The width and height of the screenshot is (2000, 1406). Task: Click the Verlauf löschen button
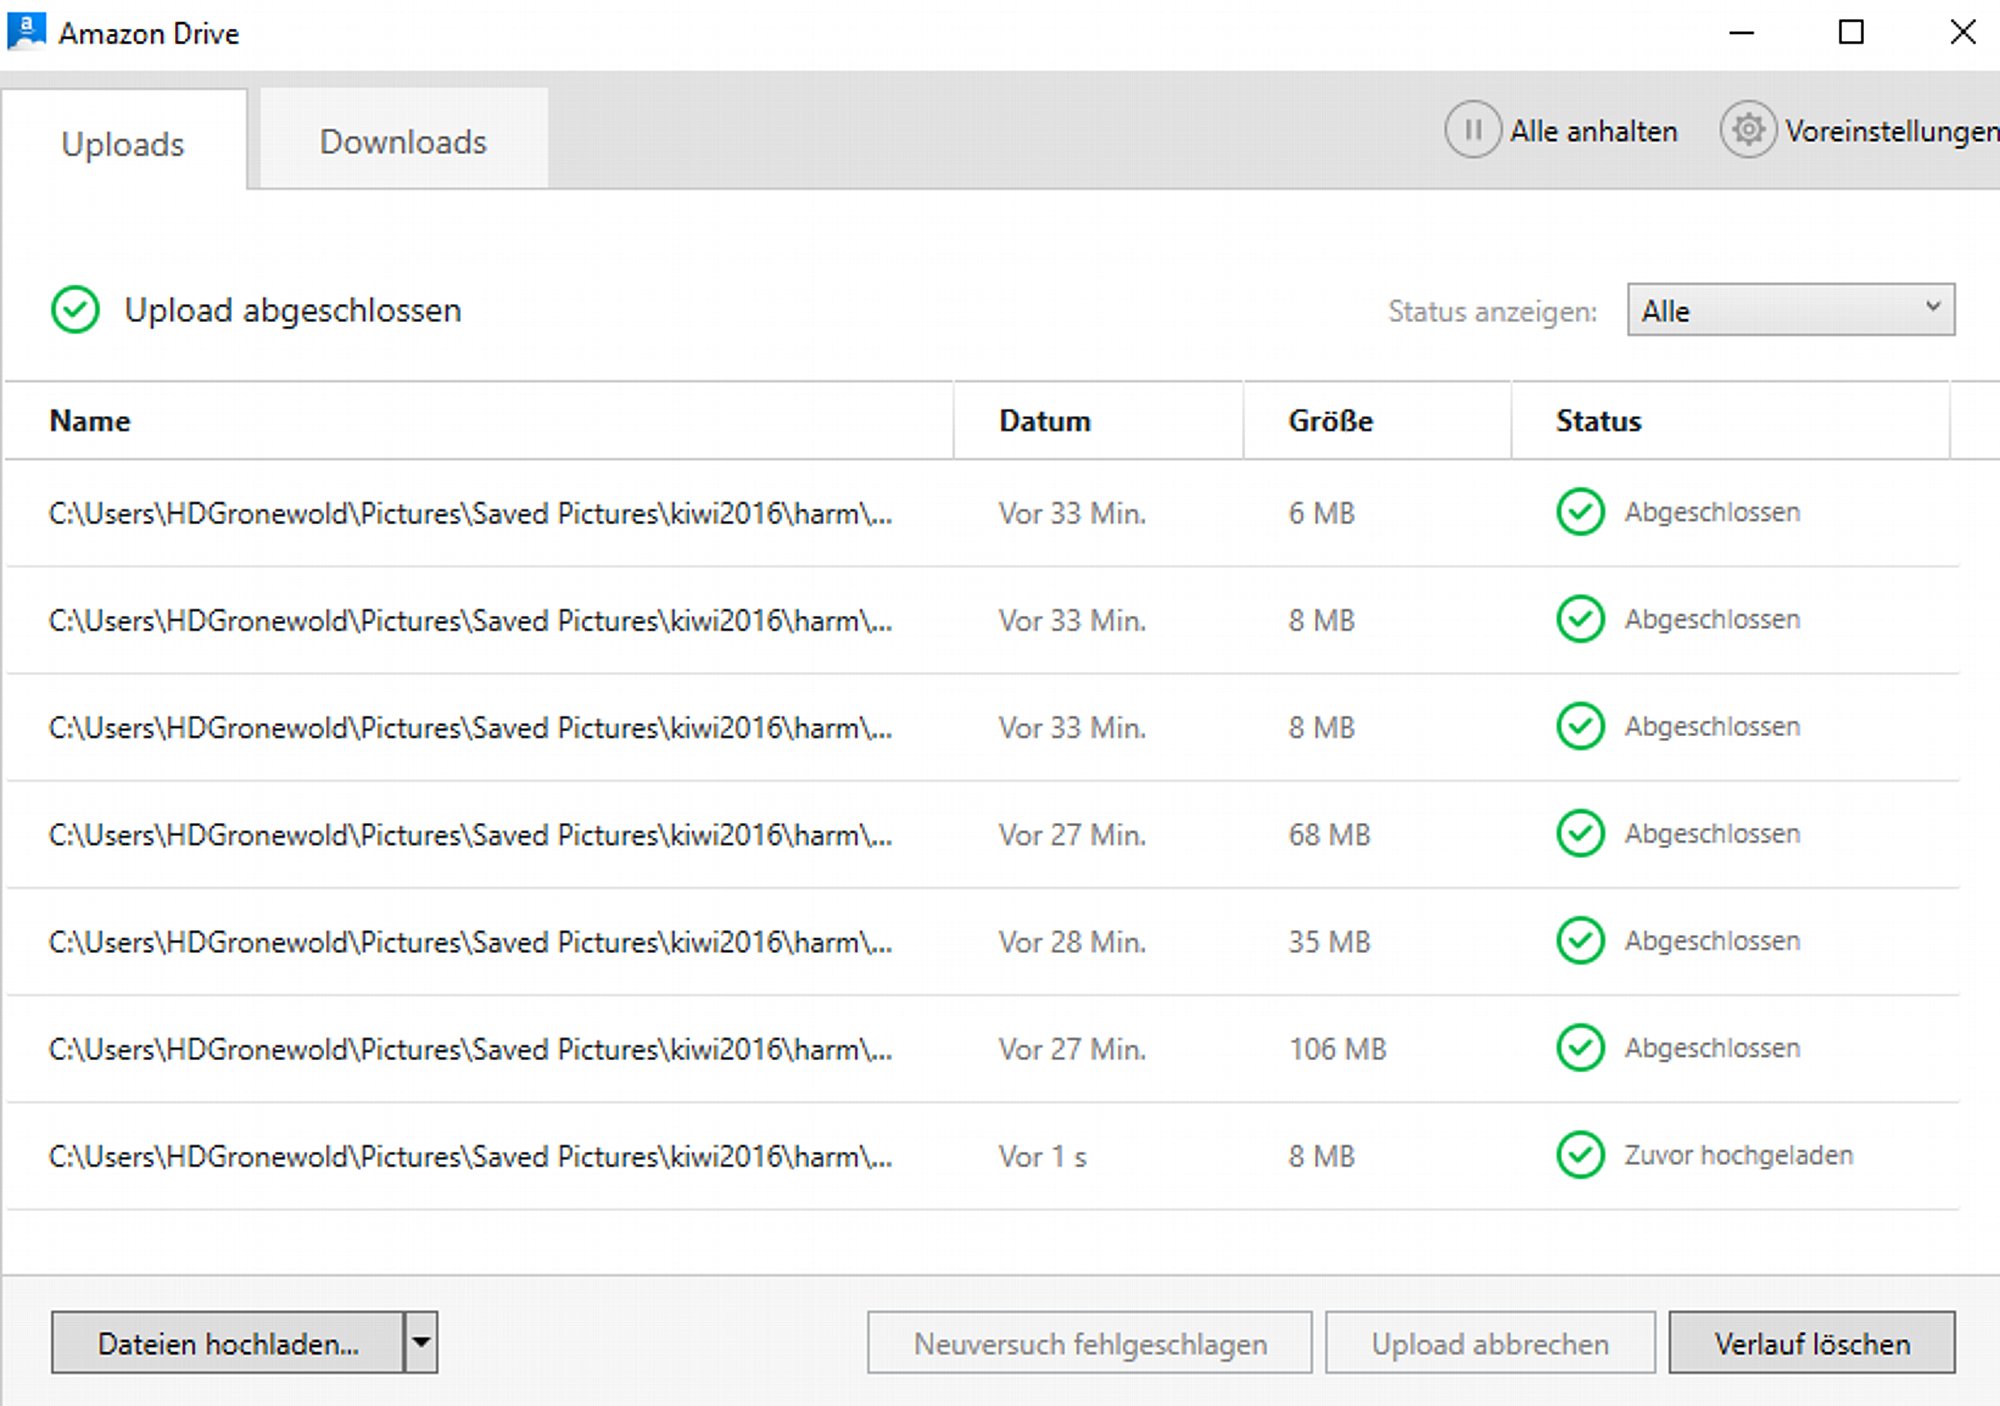pyautogui.click(x=1812, y=1343)
